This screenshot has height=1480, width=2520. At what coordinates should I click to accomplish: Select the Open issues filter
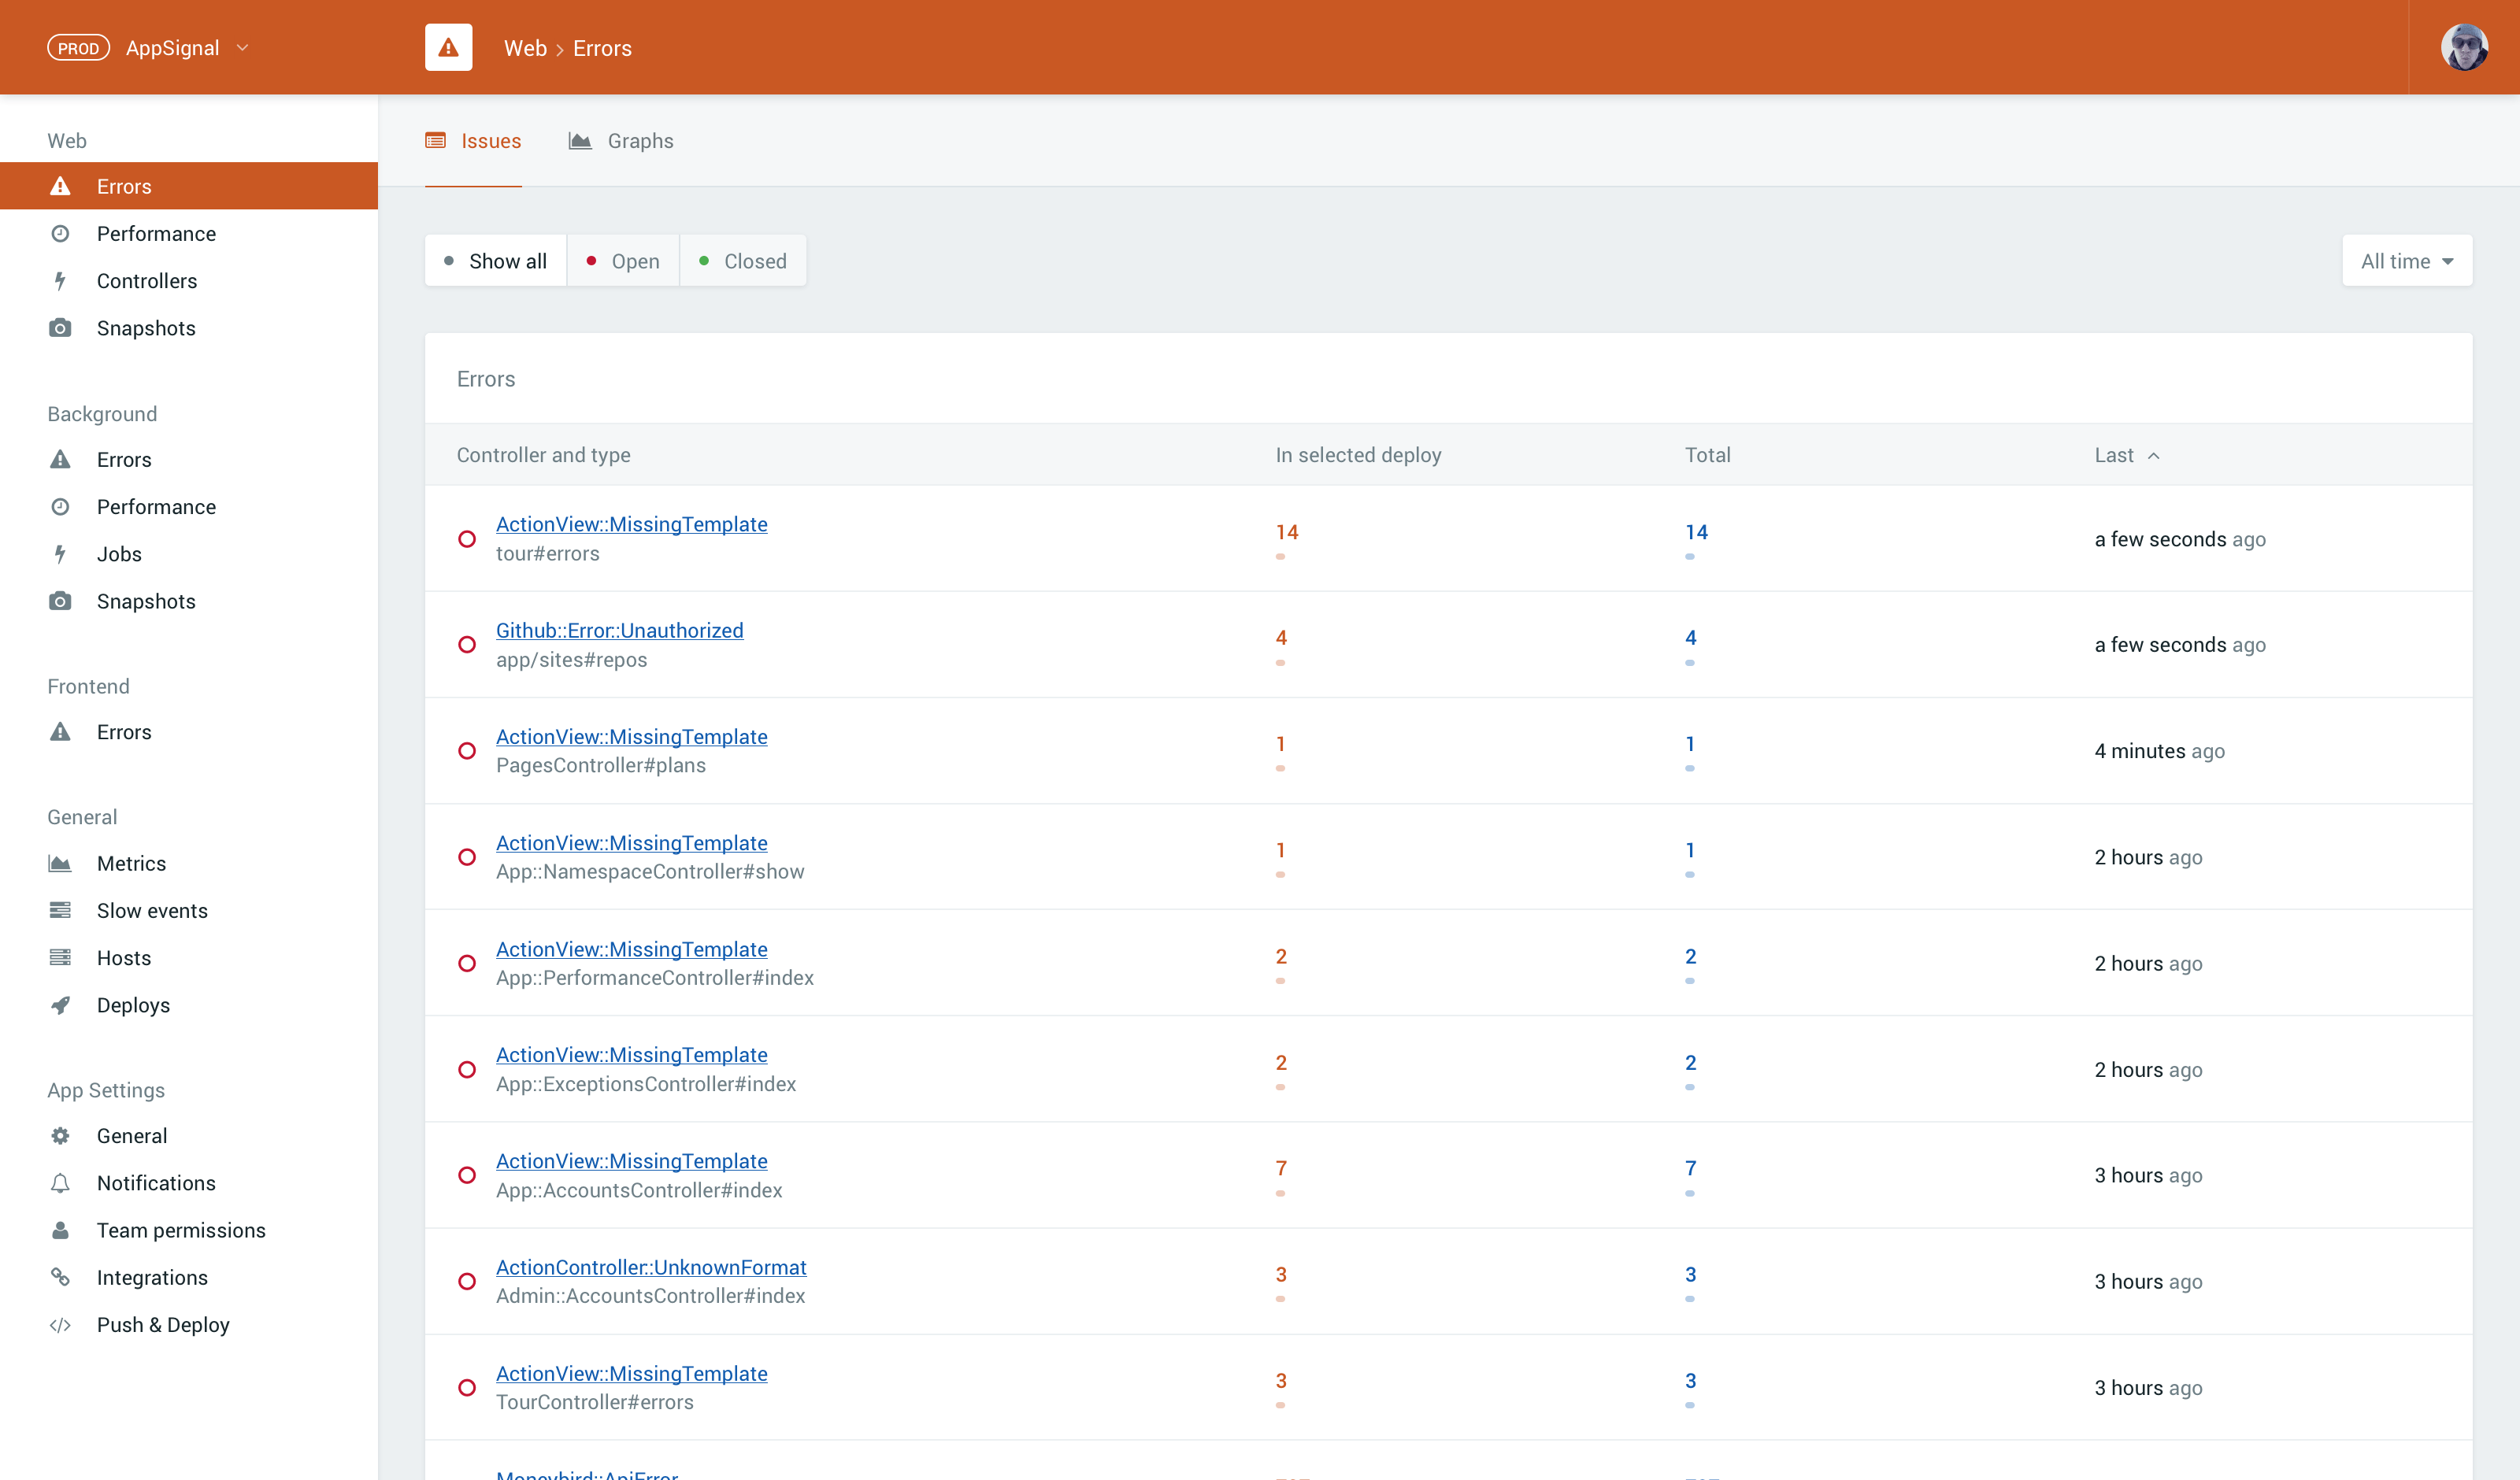point(623,261)
